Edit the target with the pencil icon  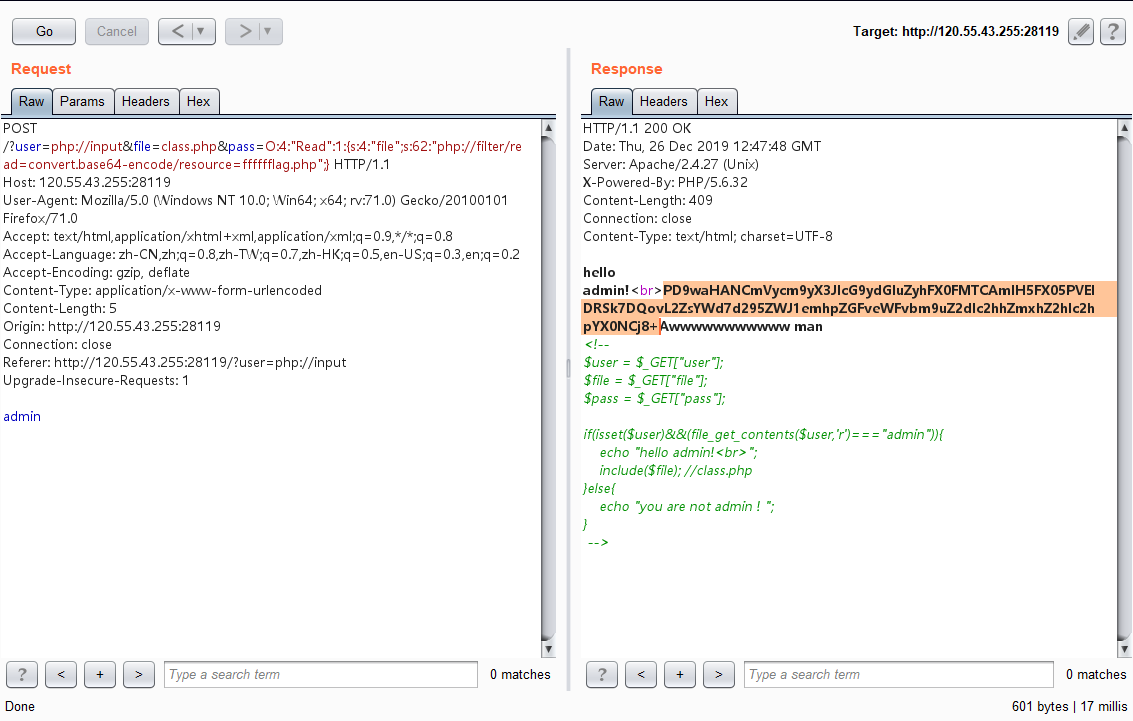(1081, 31)
